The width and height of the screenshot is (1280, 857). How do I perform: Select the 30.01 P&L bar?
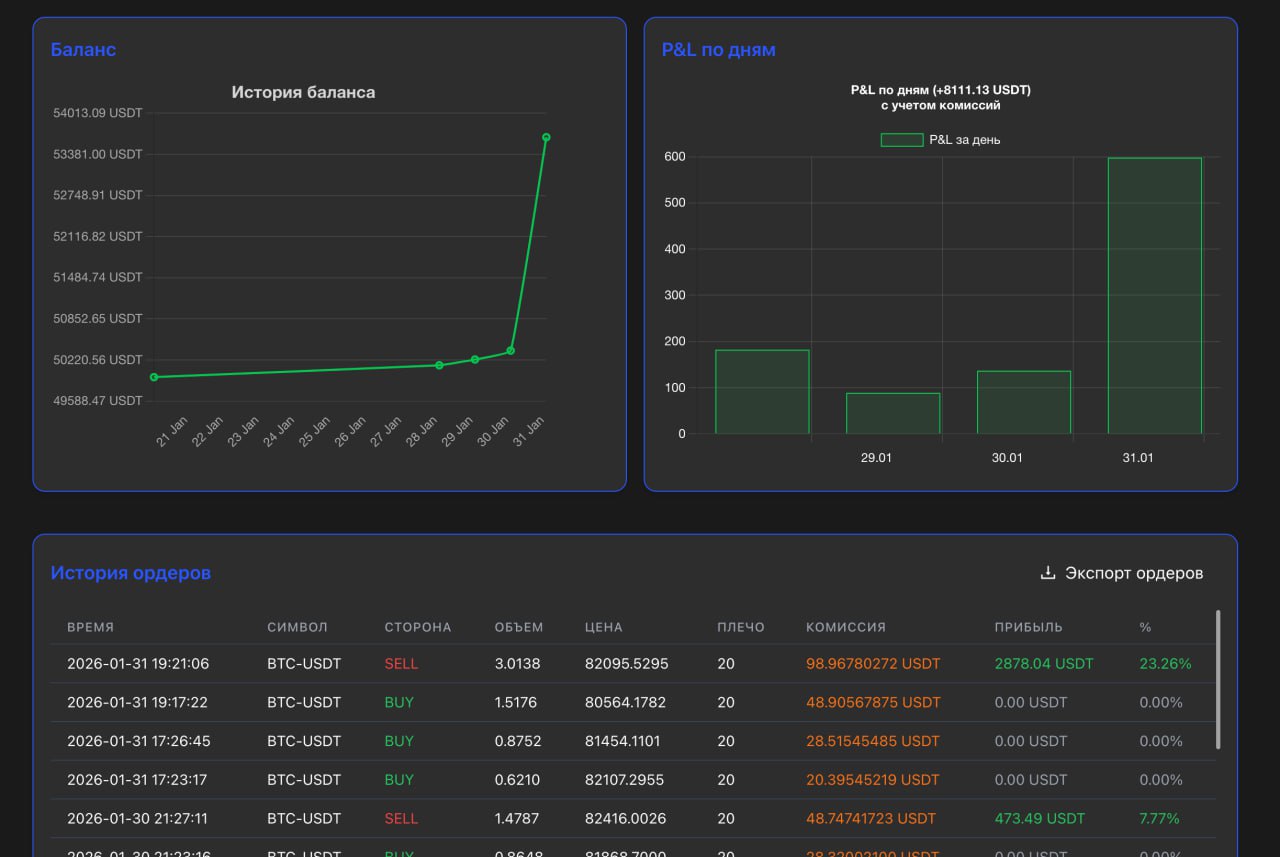(1023, 403)
